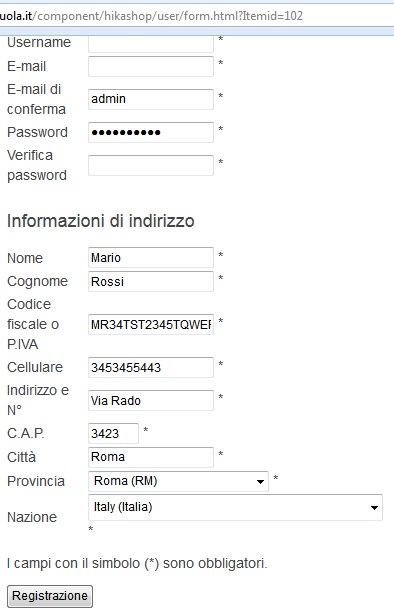Screen dimensions: 394x616
Task: Click the empty E-mail field
Action: click(151, 66)
